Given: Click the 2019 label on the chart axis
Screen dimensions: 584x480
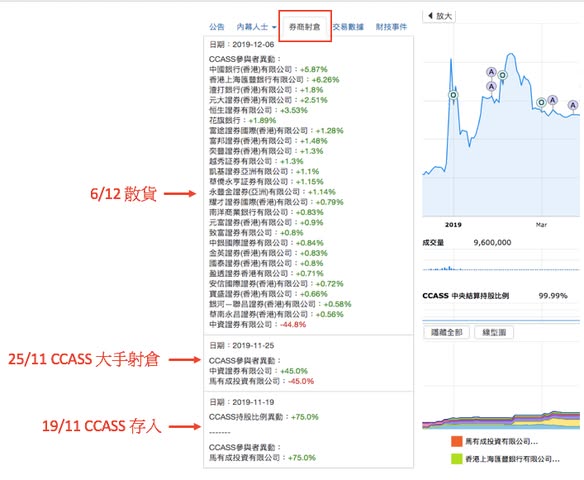Looking at the screenshot, I should click(453, 225).
